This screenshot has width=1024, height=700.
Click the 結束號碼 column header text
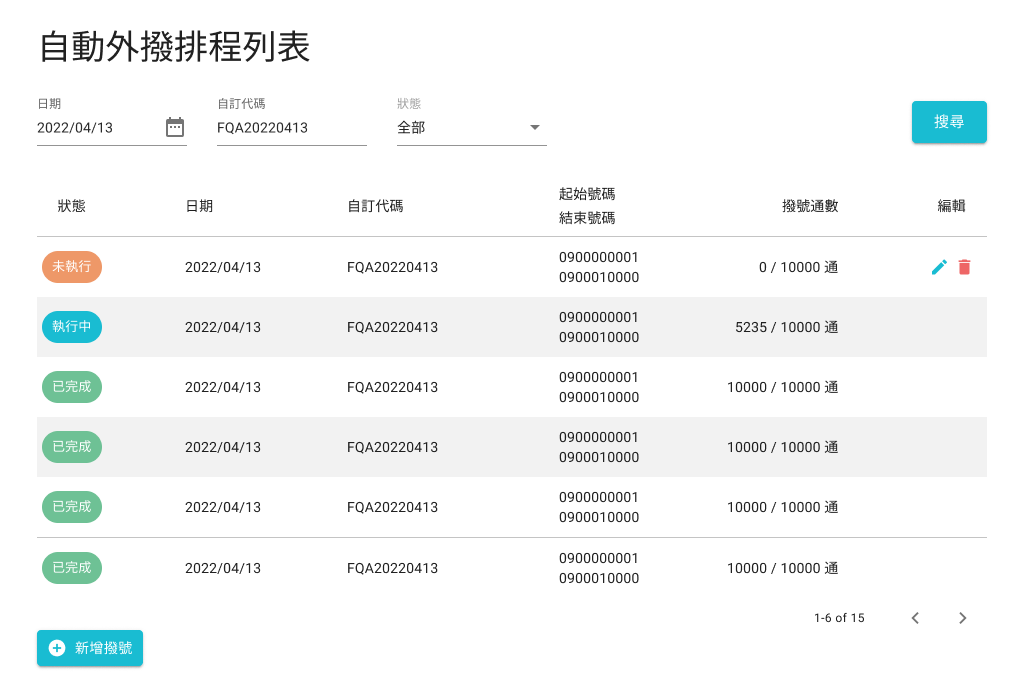pos(587,218)
